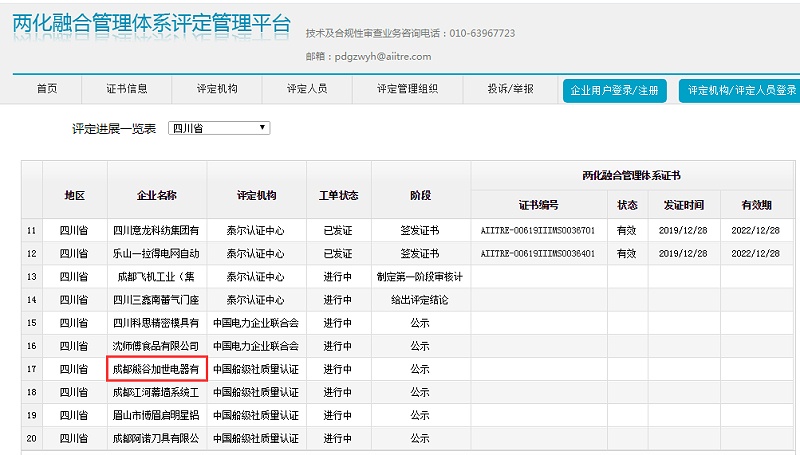Viewport: 800px width, 455px height.
Task: Click 成都阿诺刀具有限公司 in row 20
Action: point(156,438)
